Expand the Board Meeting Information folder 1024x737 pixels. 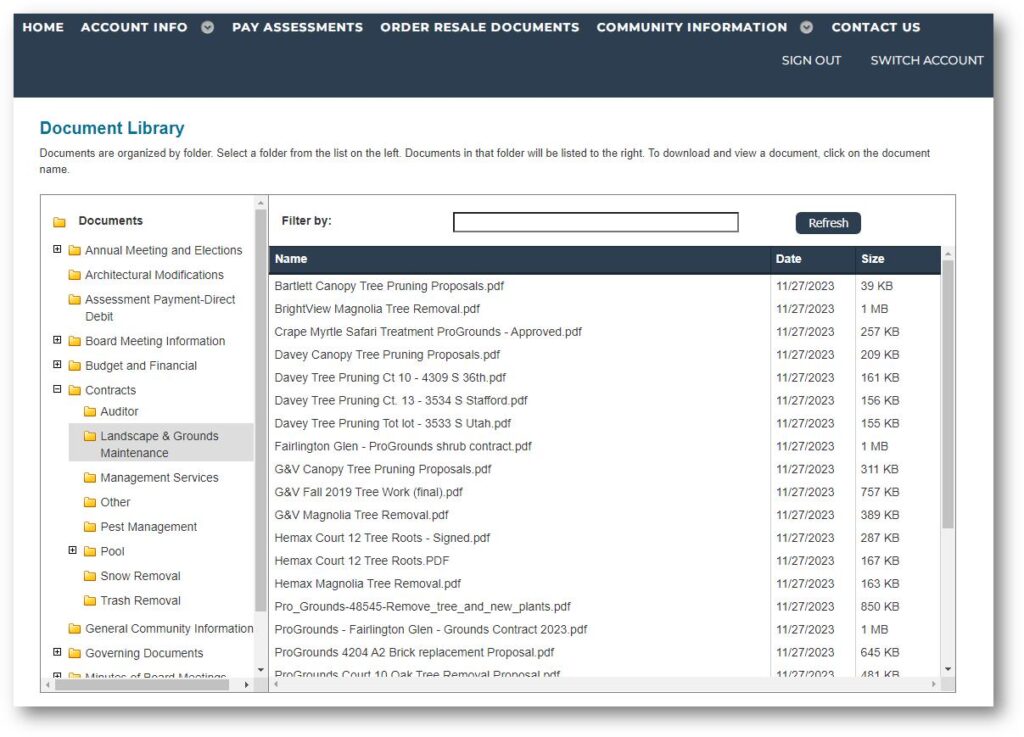coord(57,340)
